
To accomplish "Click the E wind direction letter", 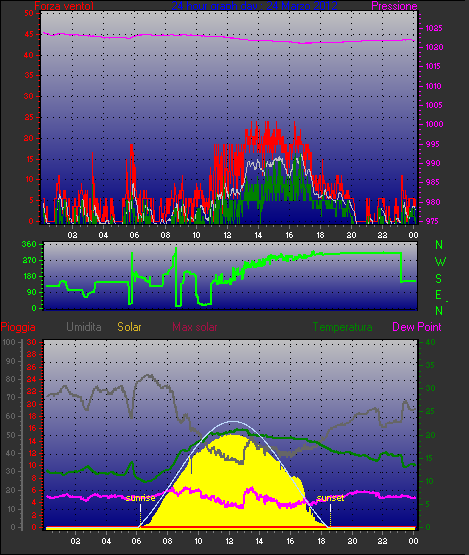I will tap(438, 295).
